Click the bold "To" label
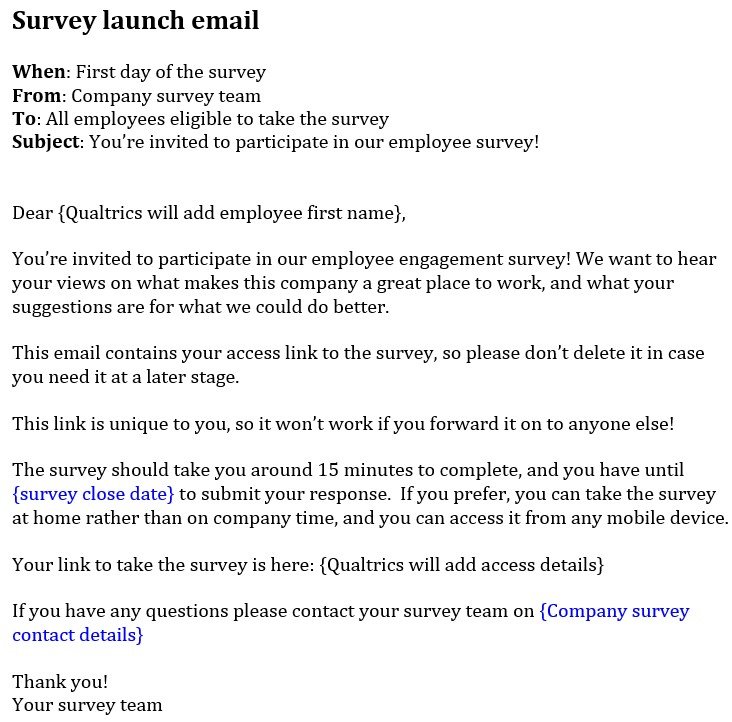Viewport: 732px width, 722px height. pos(23,119)
